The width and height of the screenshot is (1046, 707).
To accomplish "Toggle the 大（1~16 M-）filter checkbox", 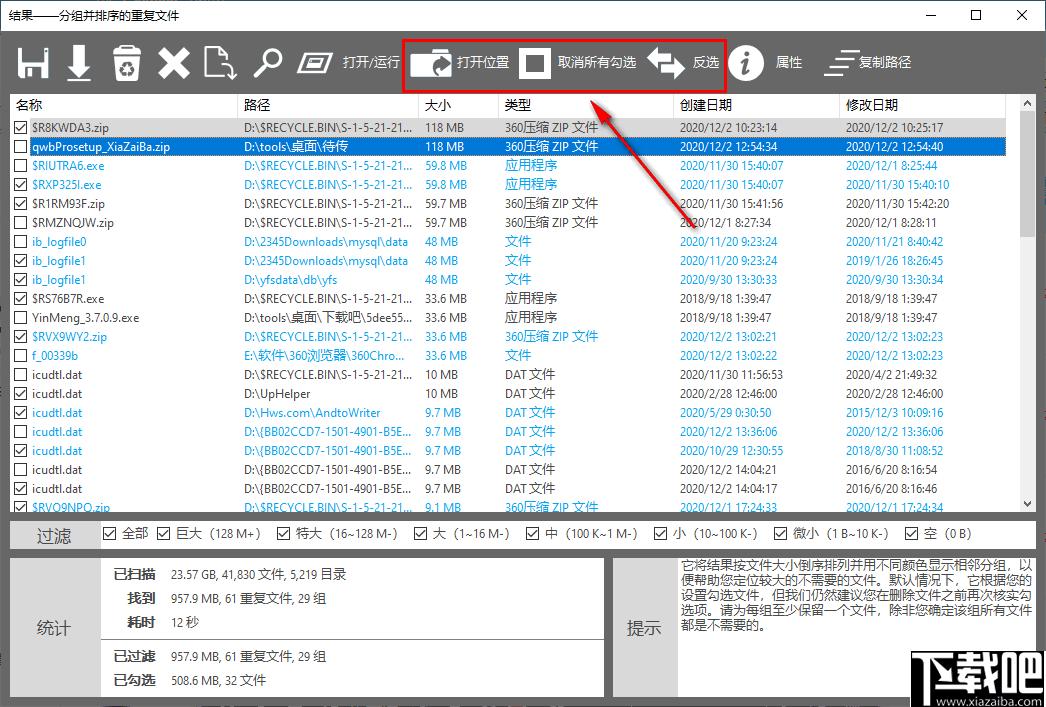I will click(x=420, y=534).
